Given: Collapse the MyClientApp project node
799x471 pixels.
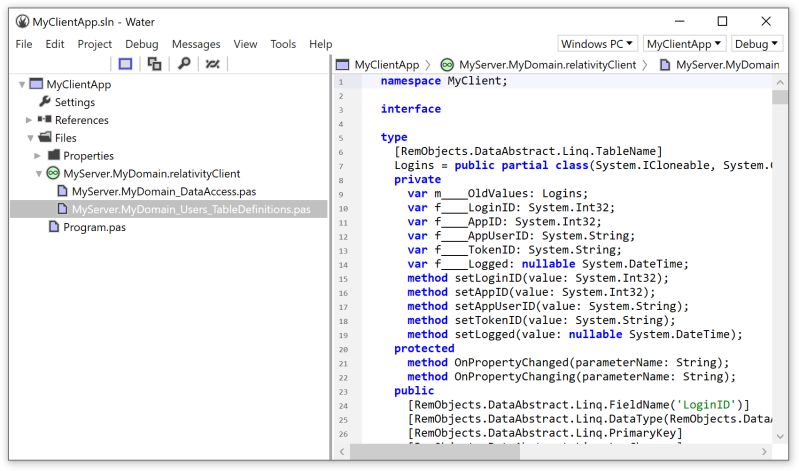Looking at the screenshot, I should [22, 84].
